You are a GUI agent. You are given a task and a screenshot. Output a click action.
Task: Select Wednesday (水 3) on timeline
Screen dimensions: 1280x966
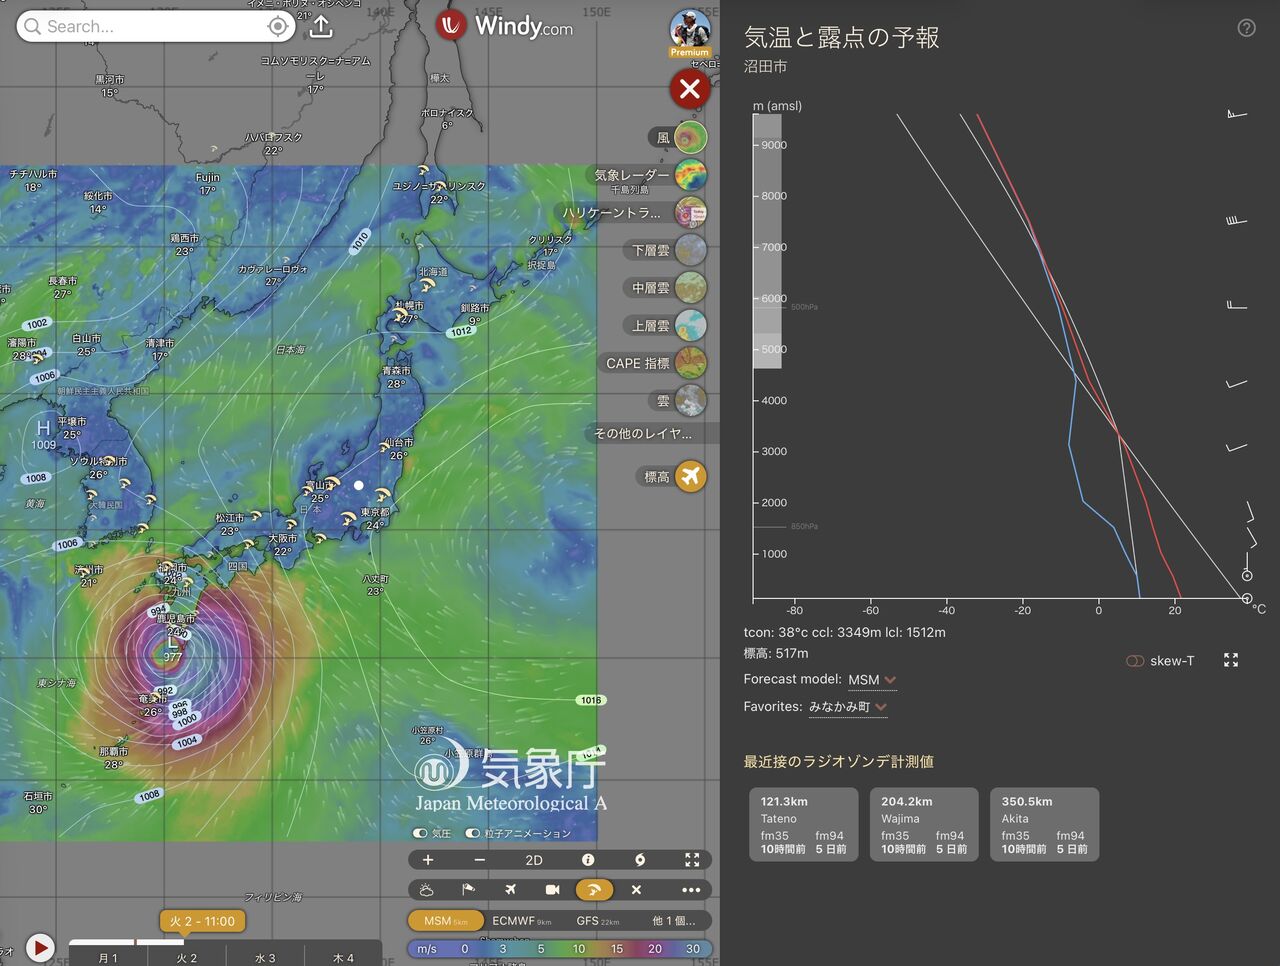(x=265, y=957)
